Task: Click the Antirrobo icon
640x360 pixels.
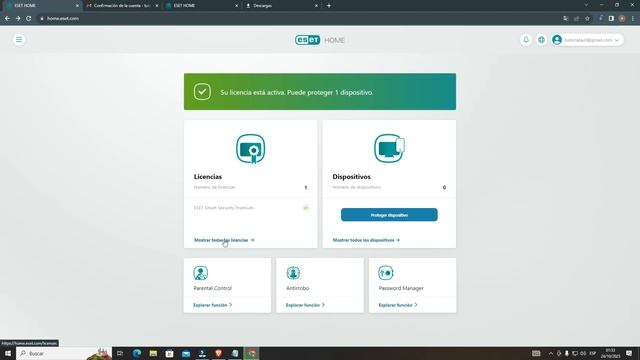Action: 293,273
